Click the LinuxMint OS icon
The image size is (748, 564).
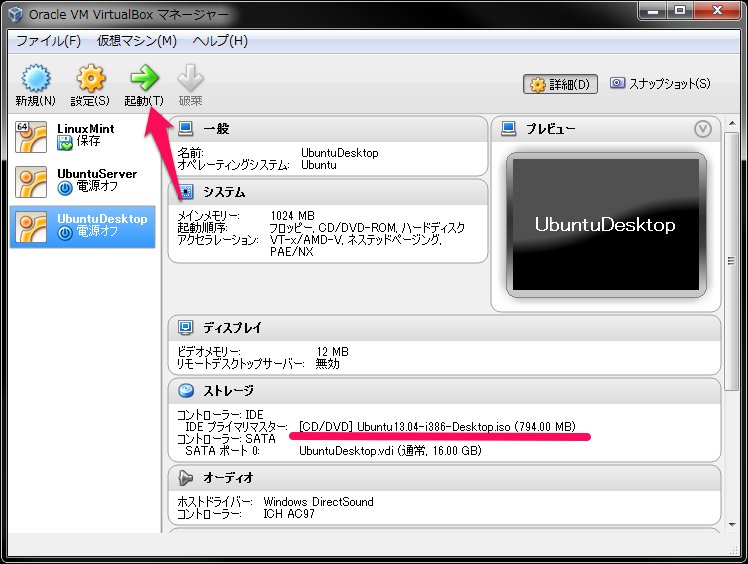[x=31, y=136]
